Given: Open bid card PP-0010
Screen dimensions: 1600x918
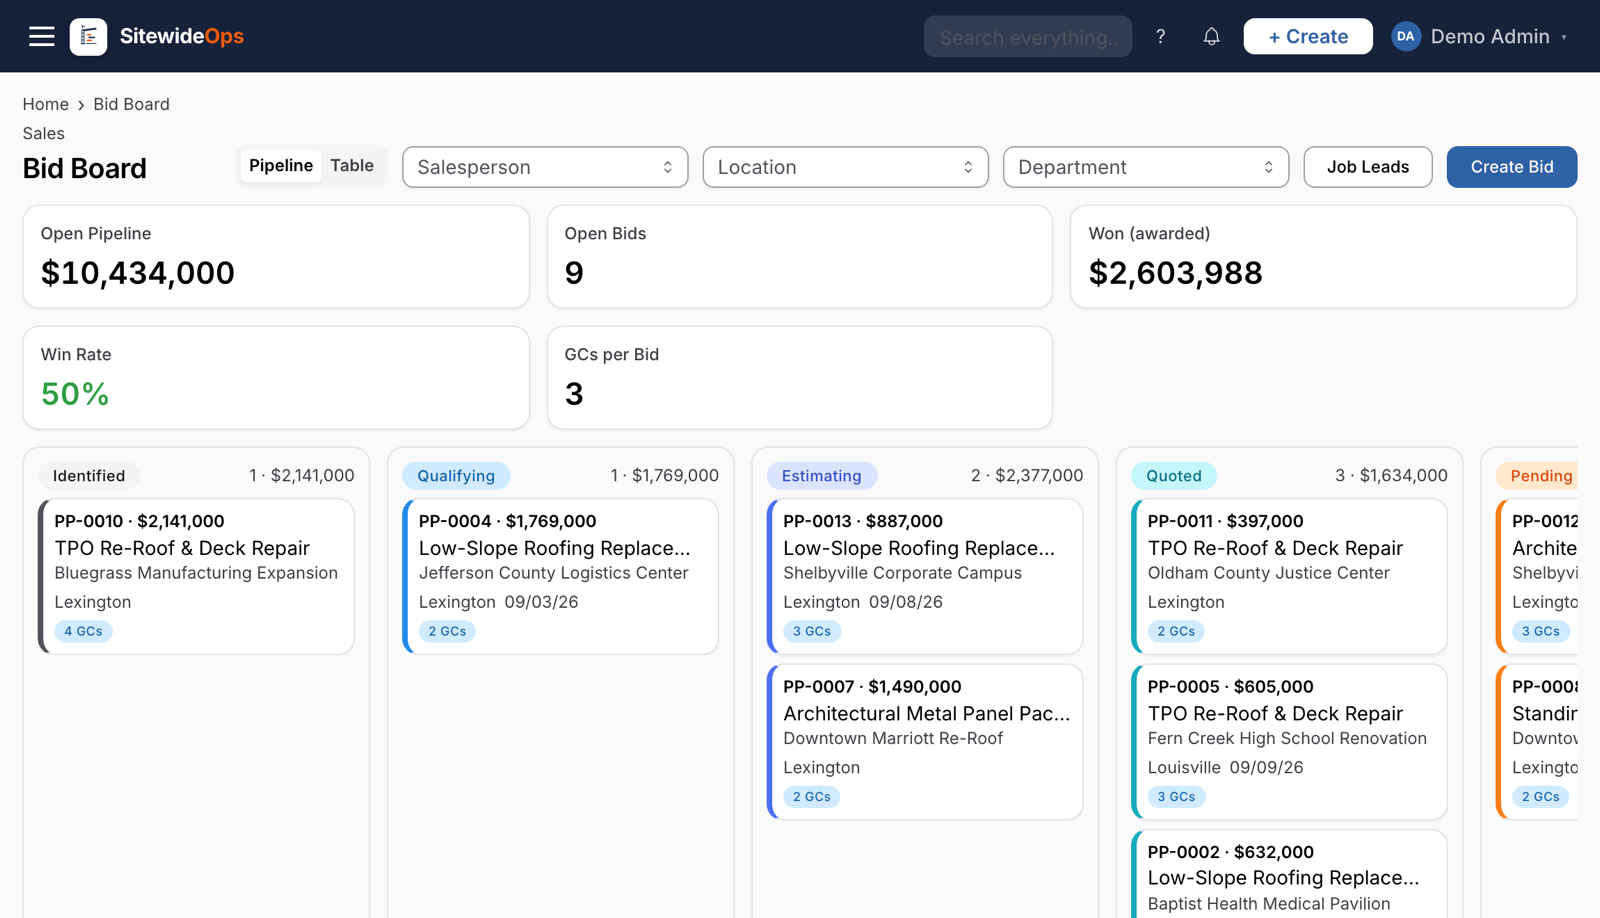Looking at the screenshot, I should (x=196, y=577).
